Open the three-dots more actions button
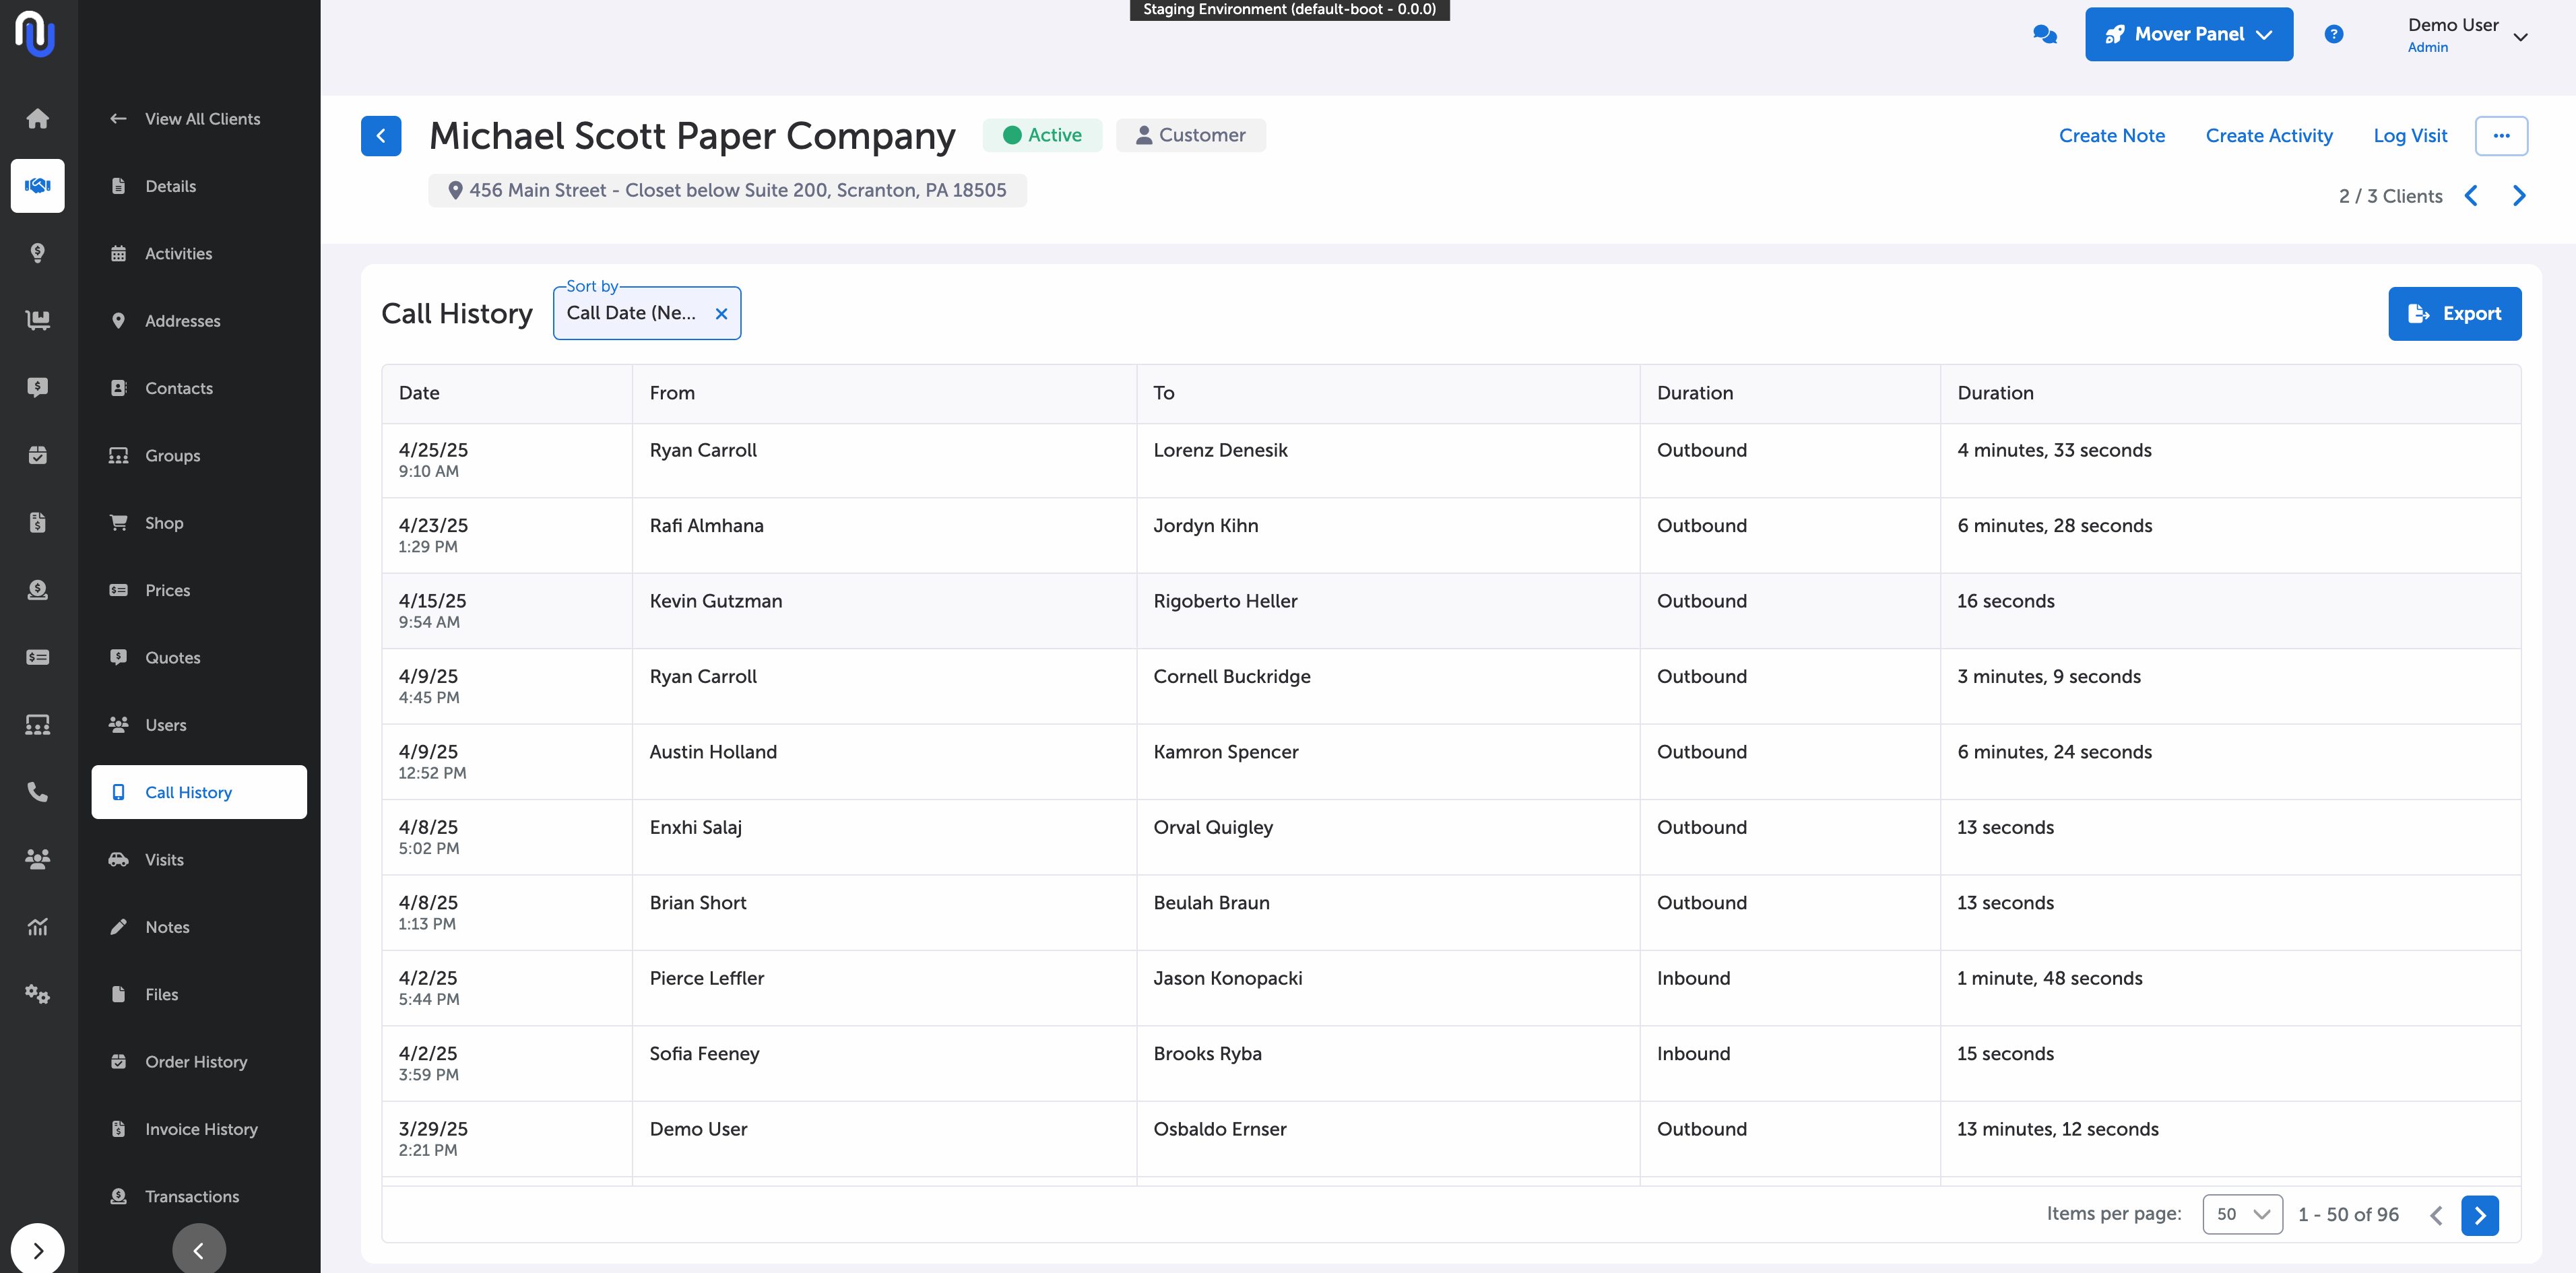2576x1273 pixels. (2500, 136)
